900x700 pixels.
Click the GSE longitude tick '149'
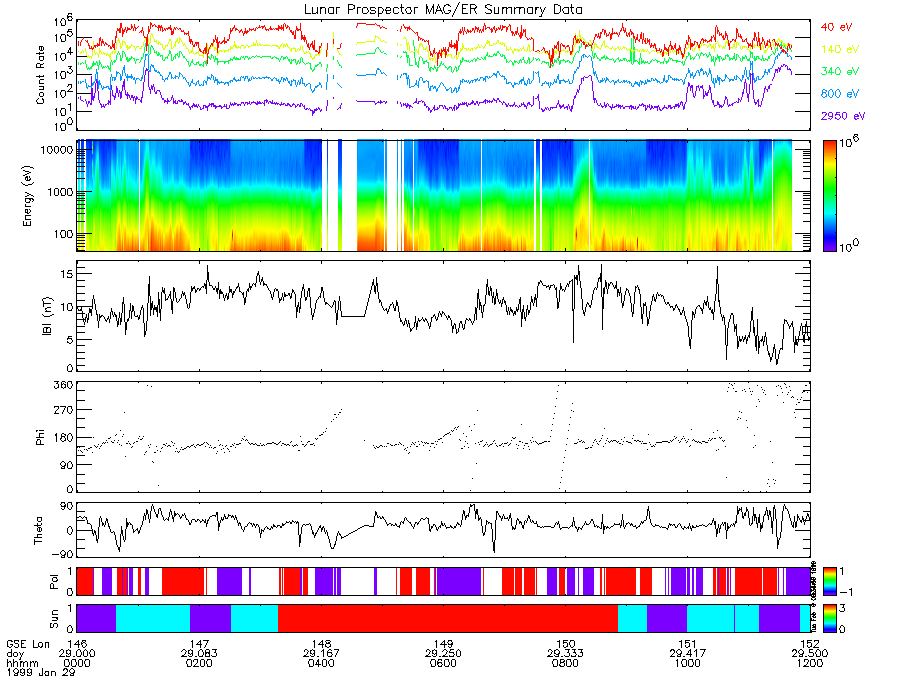pyautogui.click(x=443, y=644)
